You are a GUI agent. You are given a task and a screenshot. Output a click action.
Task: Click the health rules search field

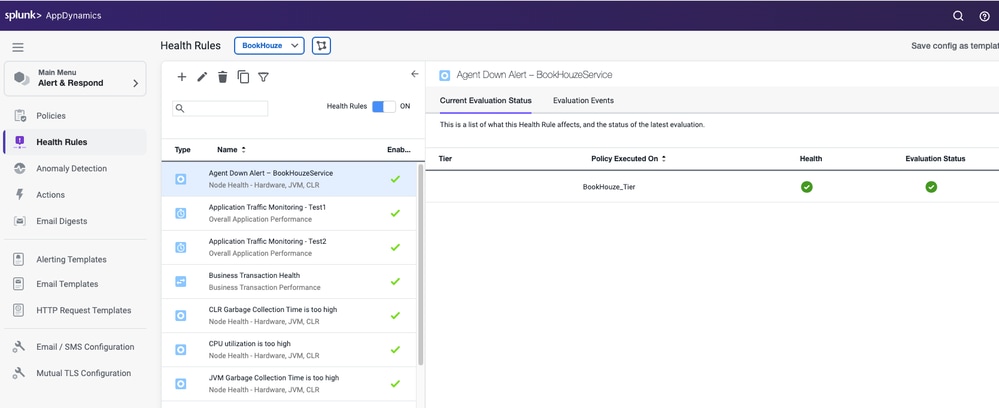pyautogui.click(x=220, y=108)
